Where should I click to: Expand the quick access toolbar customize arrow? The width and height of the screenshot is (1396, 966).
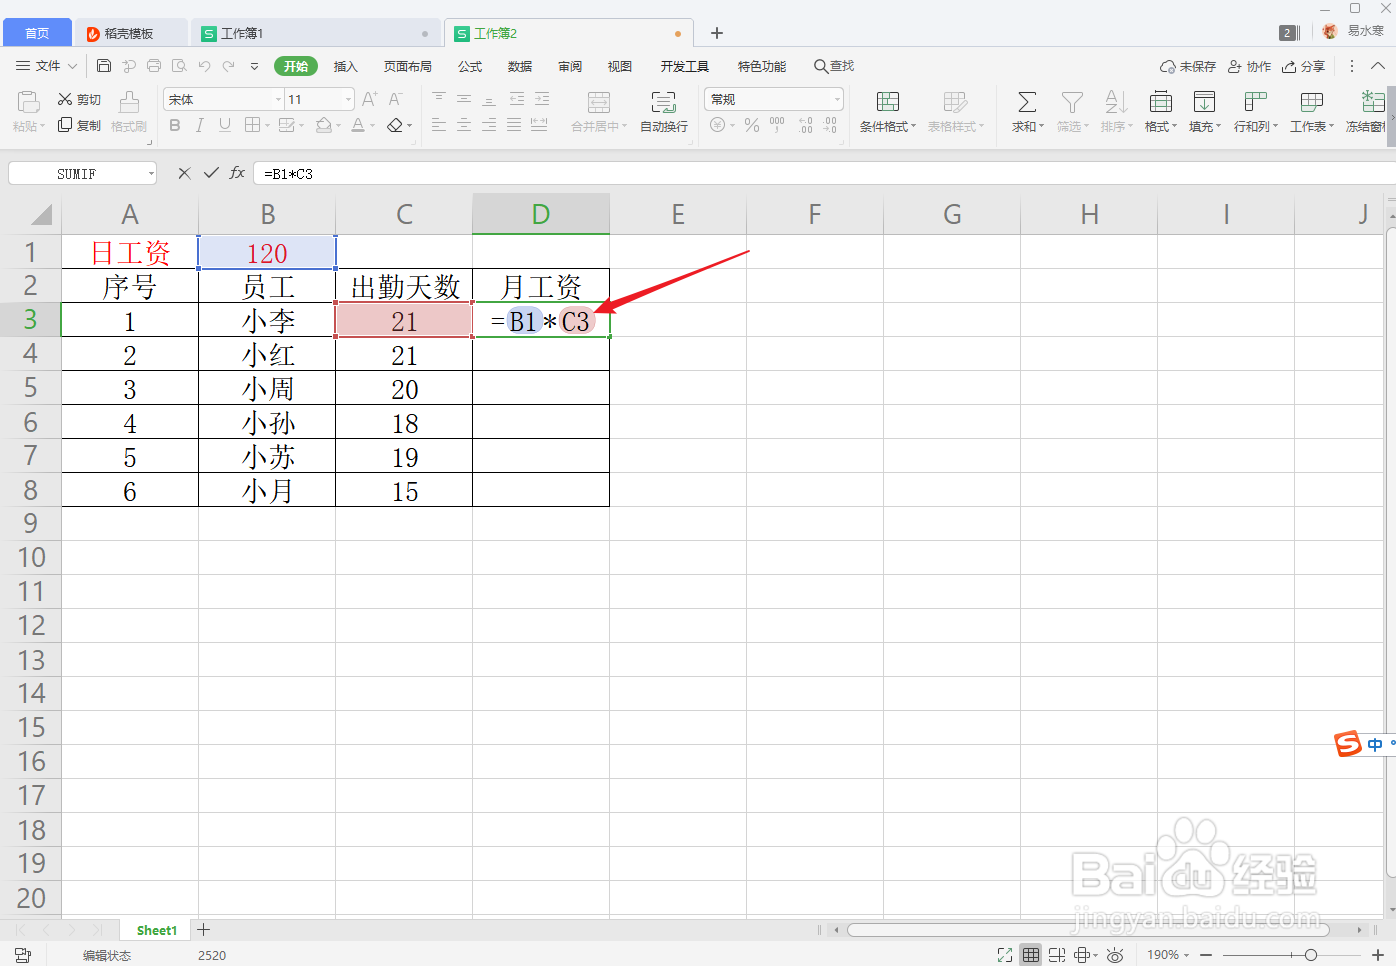click(x=254, y=66)
